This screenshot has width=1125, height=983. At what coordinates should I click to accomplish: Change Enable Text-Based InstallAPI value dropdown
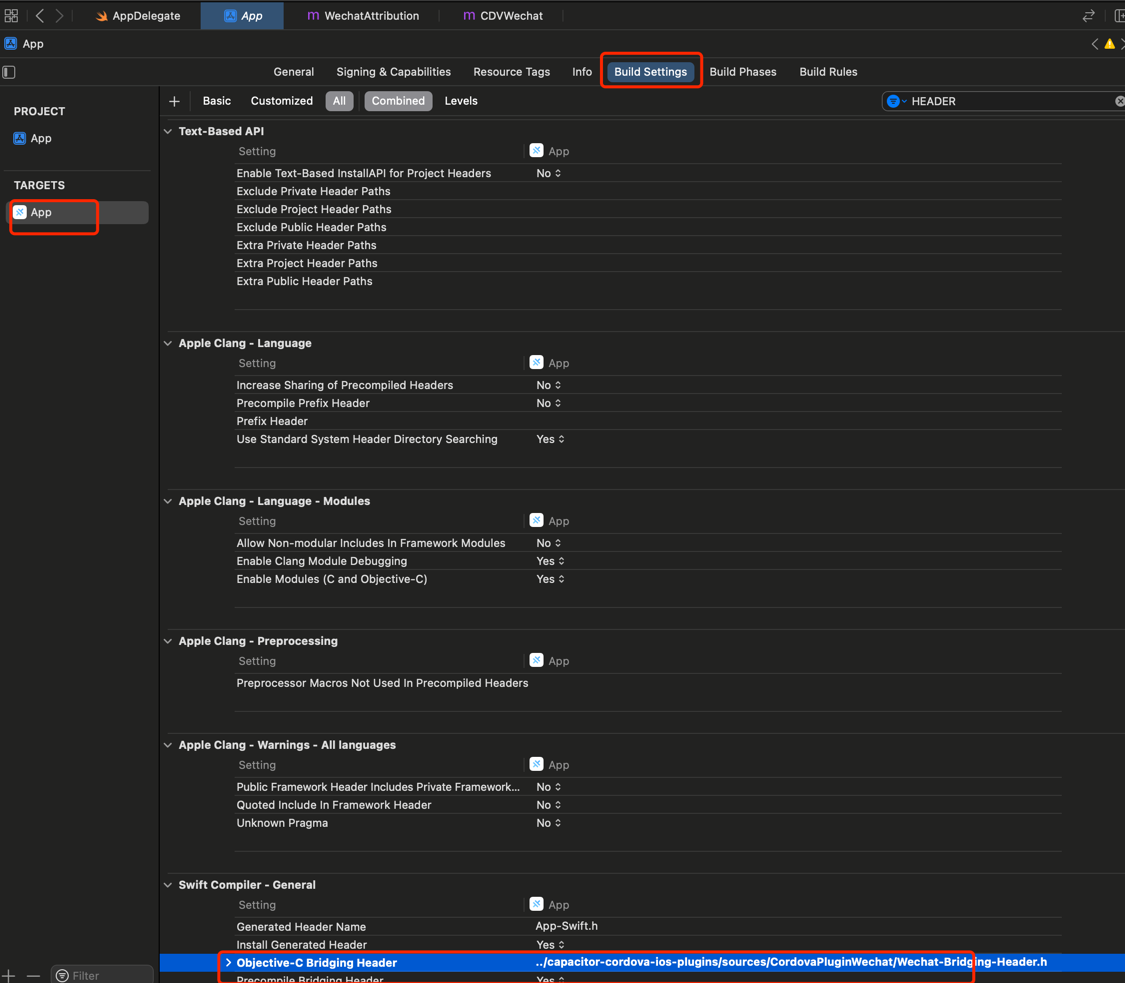[x=549, y=174]
